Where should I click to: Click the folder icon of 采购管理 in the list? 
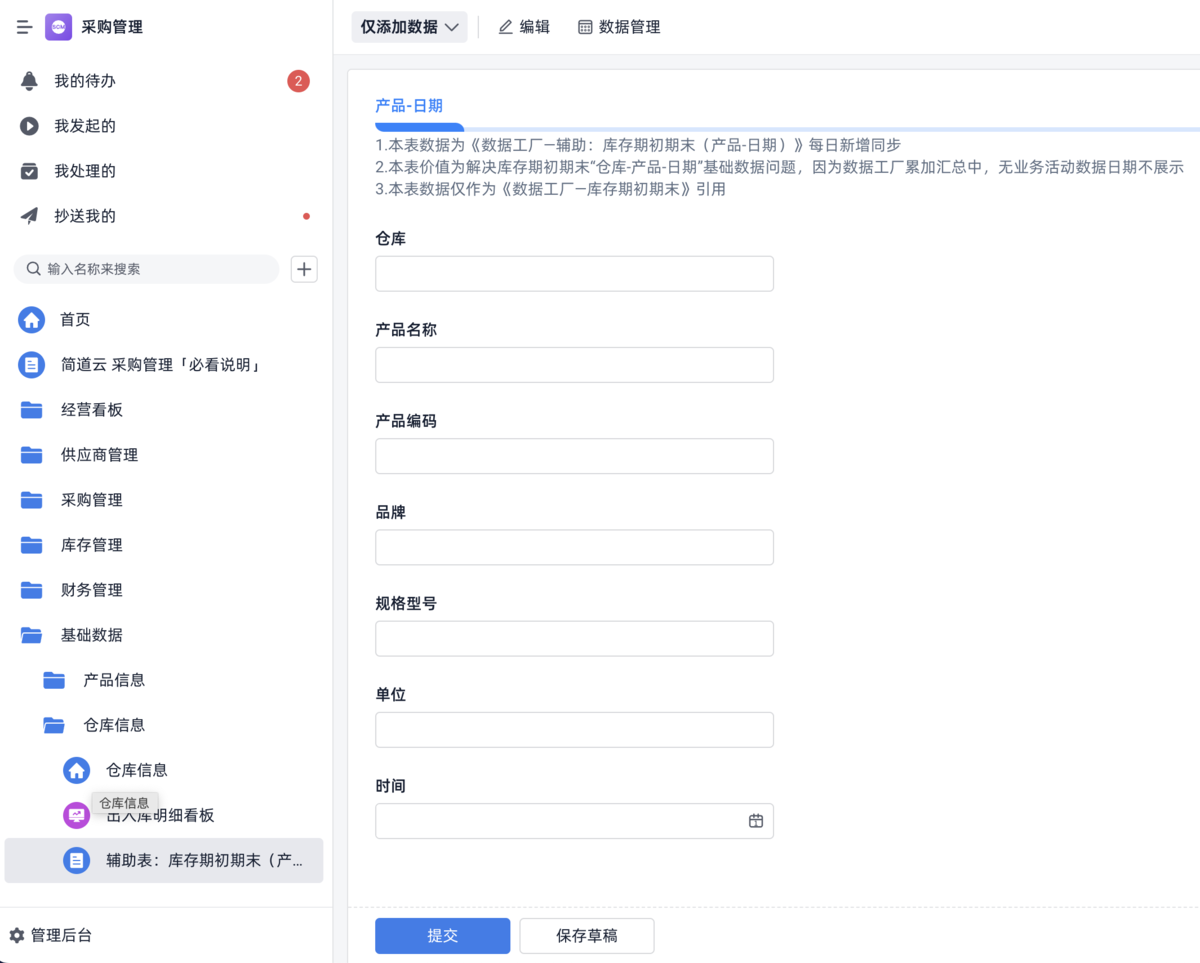(x=32, y=500)
